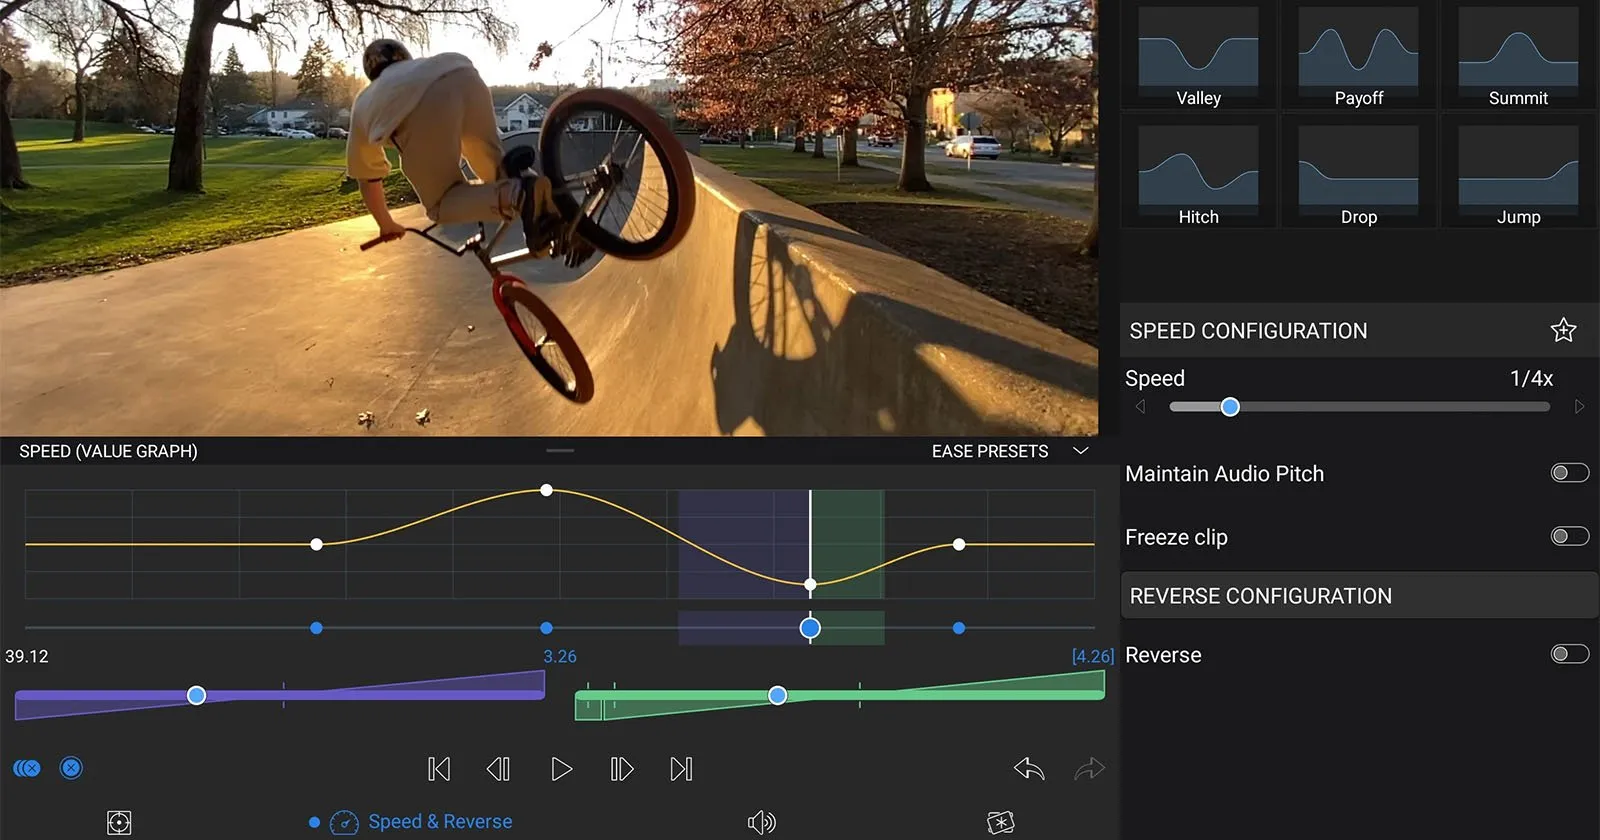This screenshot has height=840, width=1600.
Task: Increase speed with the right arrow
Action: tap(1579, 407)
